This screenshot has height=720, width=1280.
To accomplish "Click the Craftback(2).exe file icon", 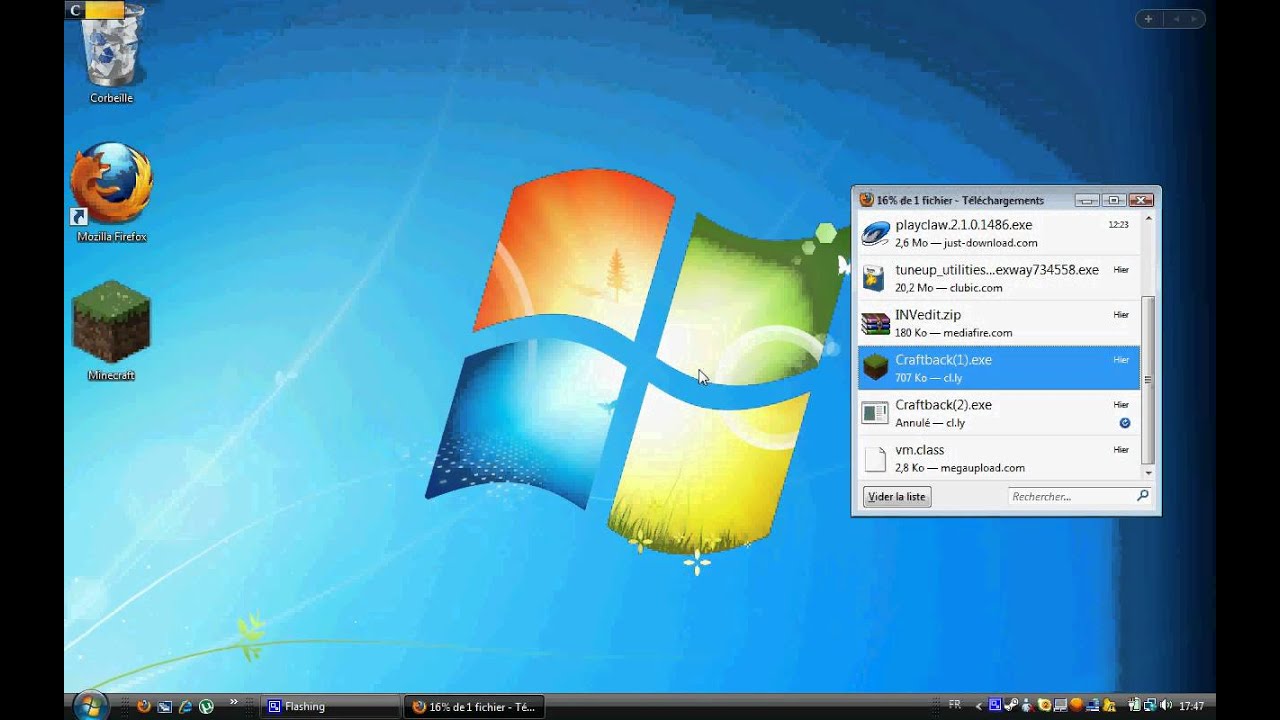I will click(875, 413).
